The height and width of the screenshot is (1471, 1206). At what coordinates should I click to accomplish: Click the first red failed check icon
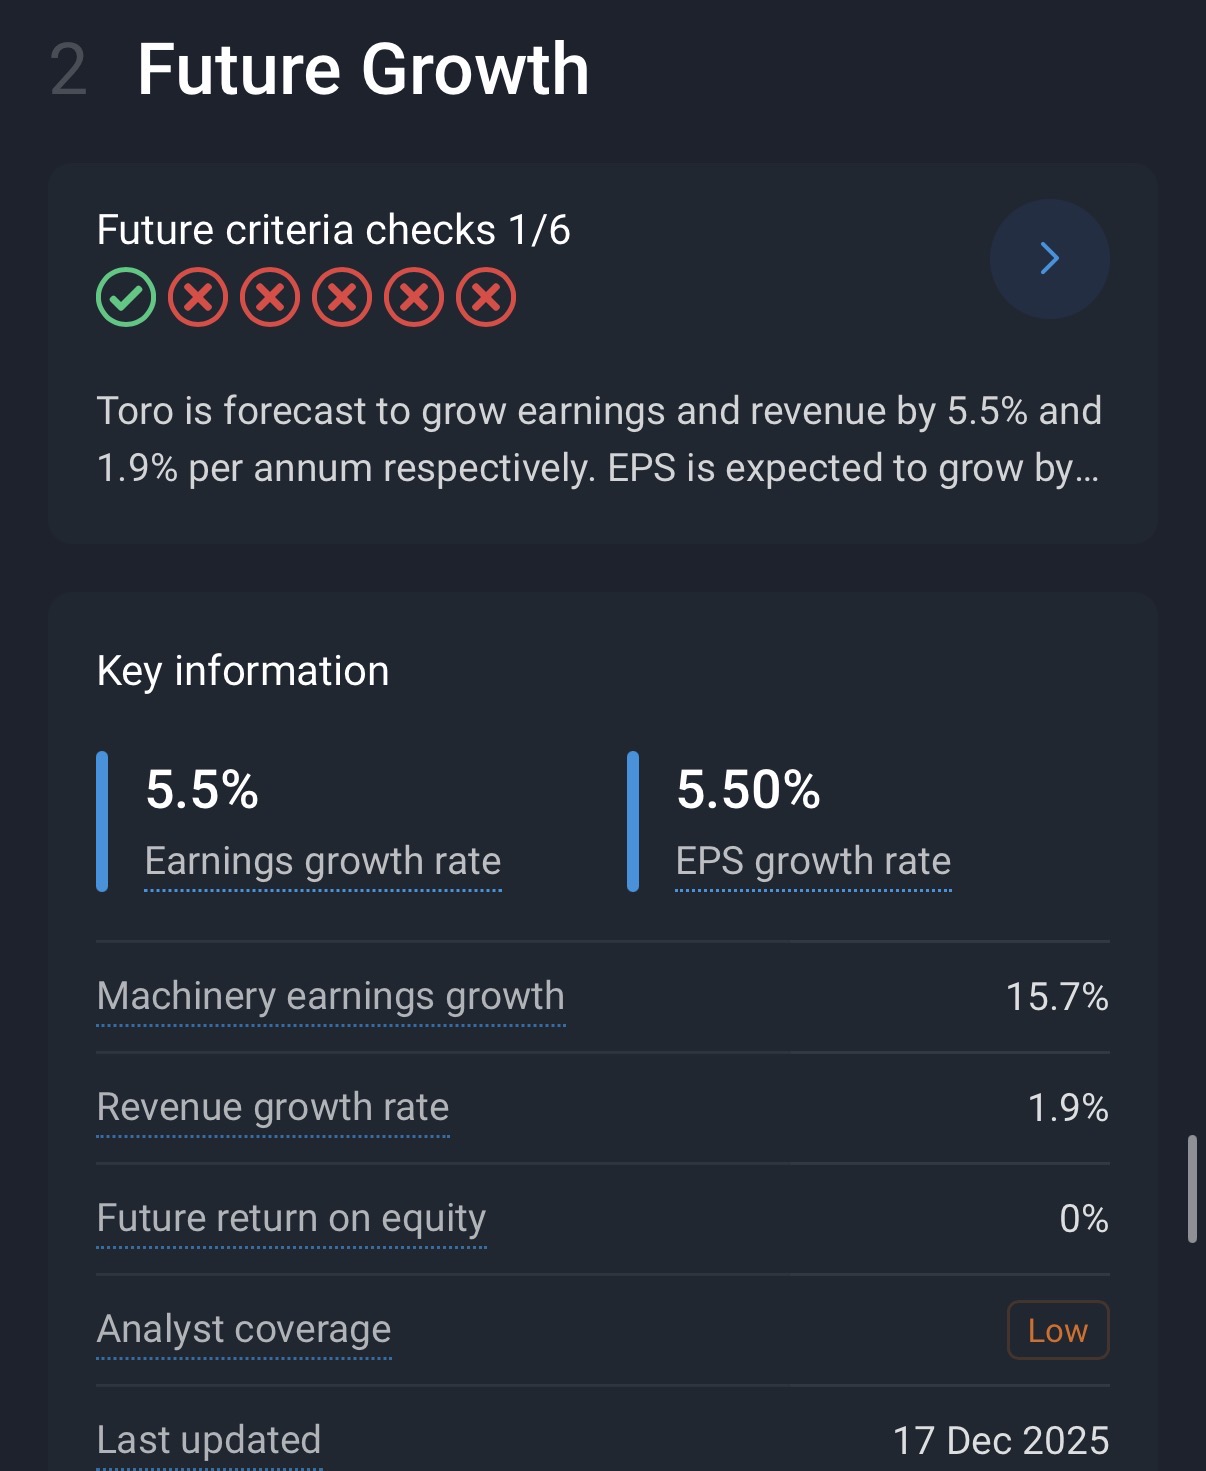[x=198, y=298]
